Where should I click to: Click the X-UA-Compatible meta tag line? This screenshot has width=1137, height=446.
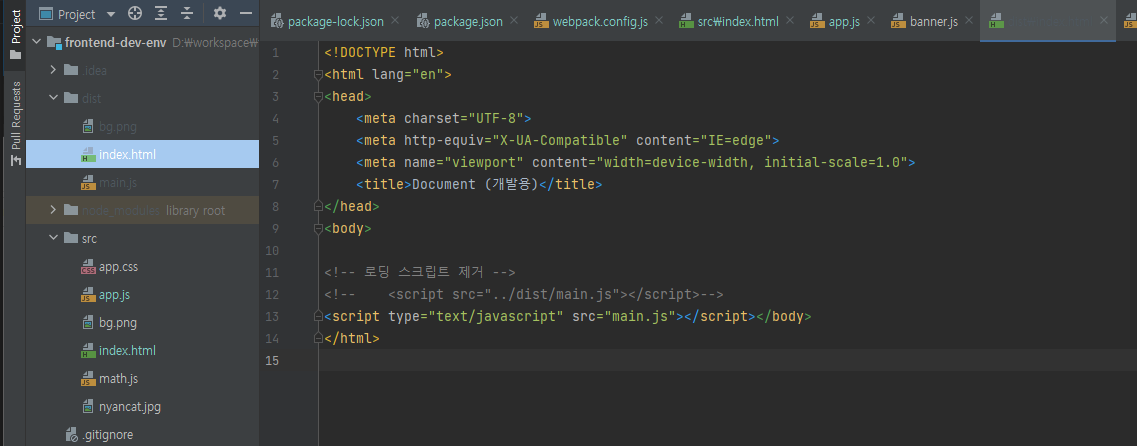pyautogui.click(x=568, y=140)
